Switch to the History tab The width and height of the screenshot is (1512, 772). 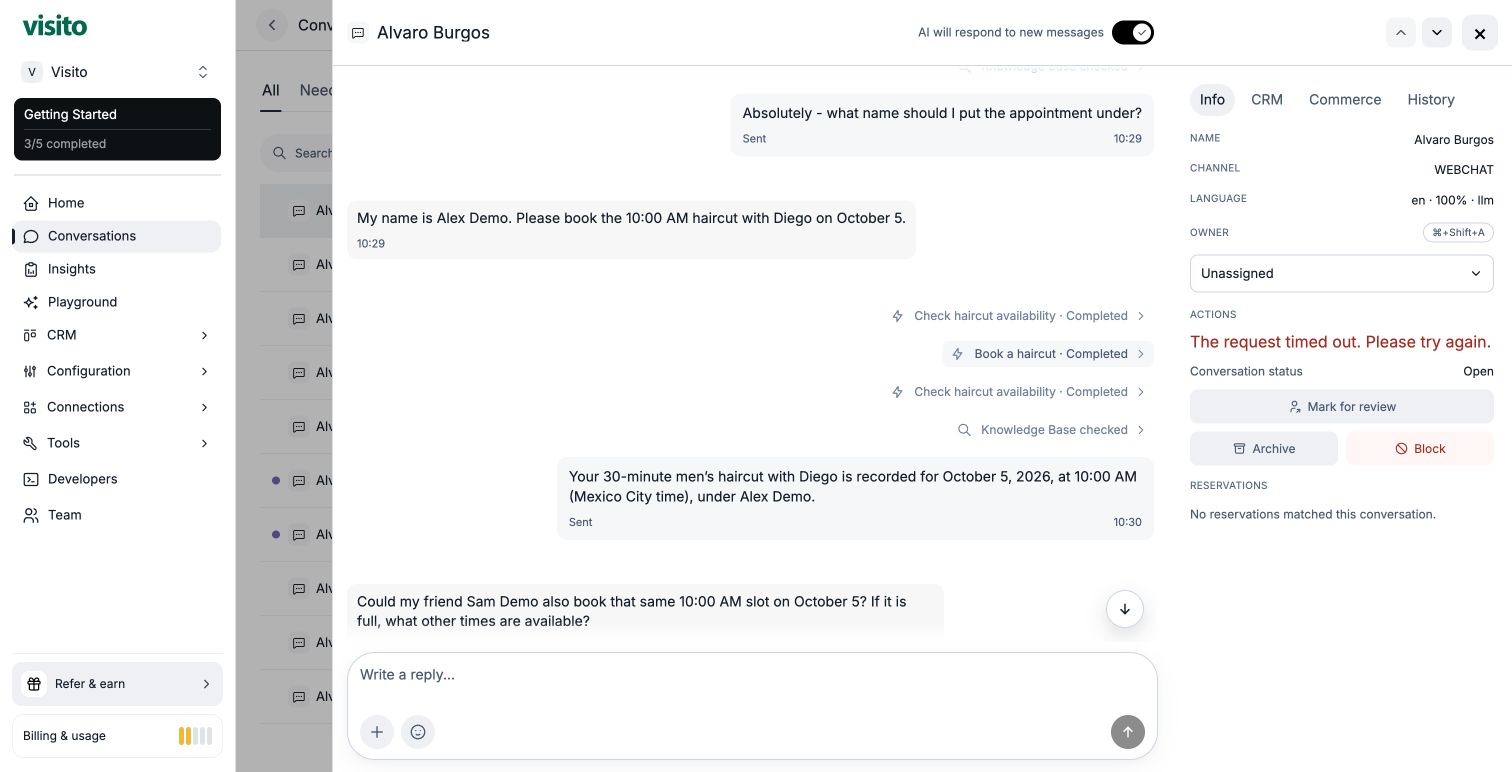click(x=1431, y=100)
